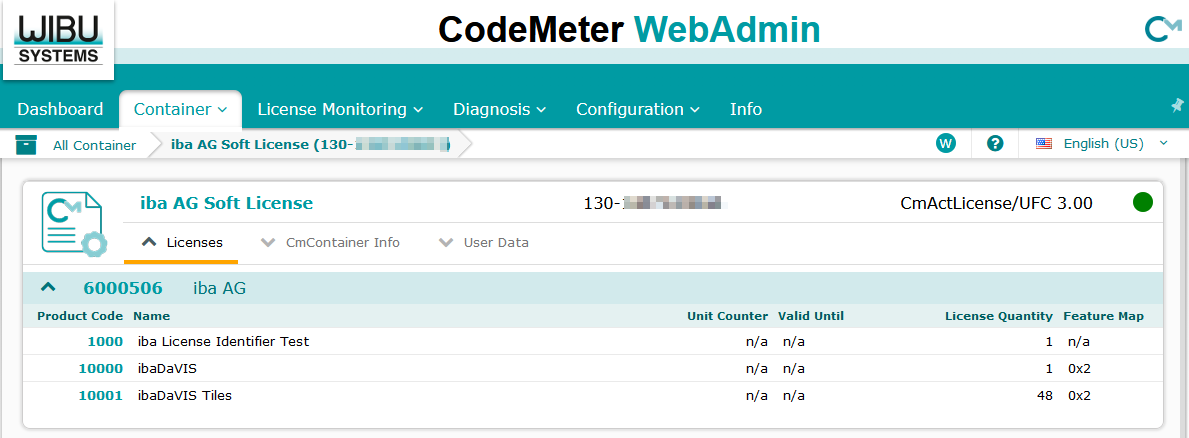
Task: Click the Feature Map column header
Action: (x=1103, y=316)
